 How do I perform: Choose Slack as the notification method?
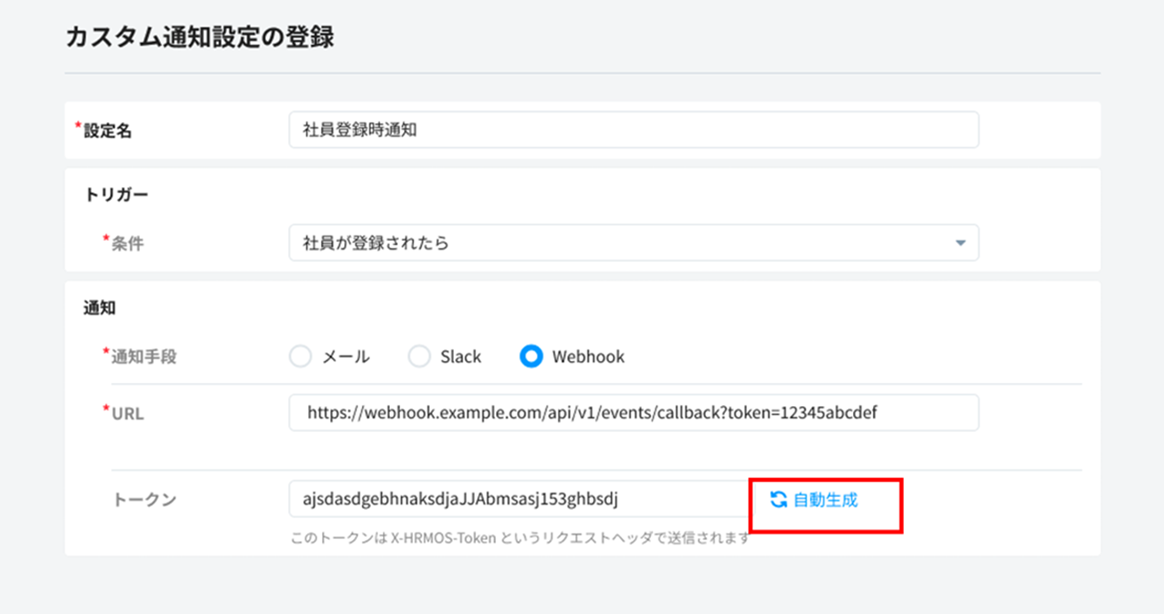420,357
